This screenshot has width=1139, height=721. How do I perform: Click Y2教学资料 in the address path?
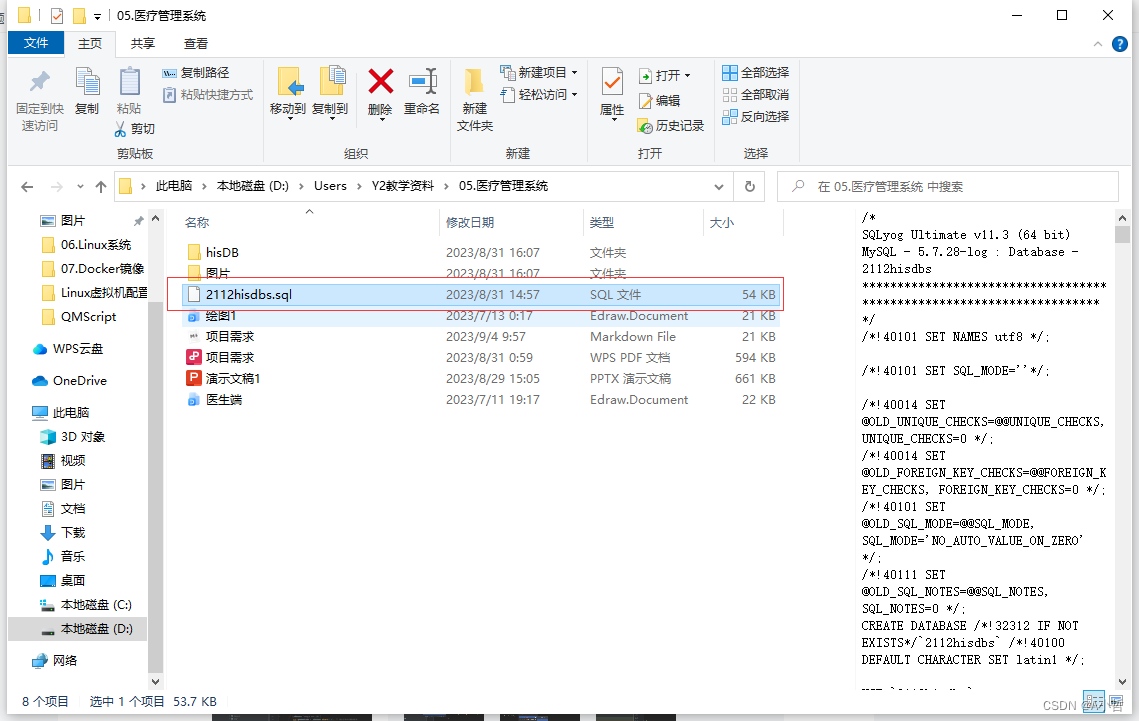pyautogui.click(x=402, y=186)
